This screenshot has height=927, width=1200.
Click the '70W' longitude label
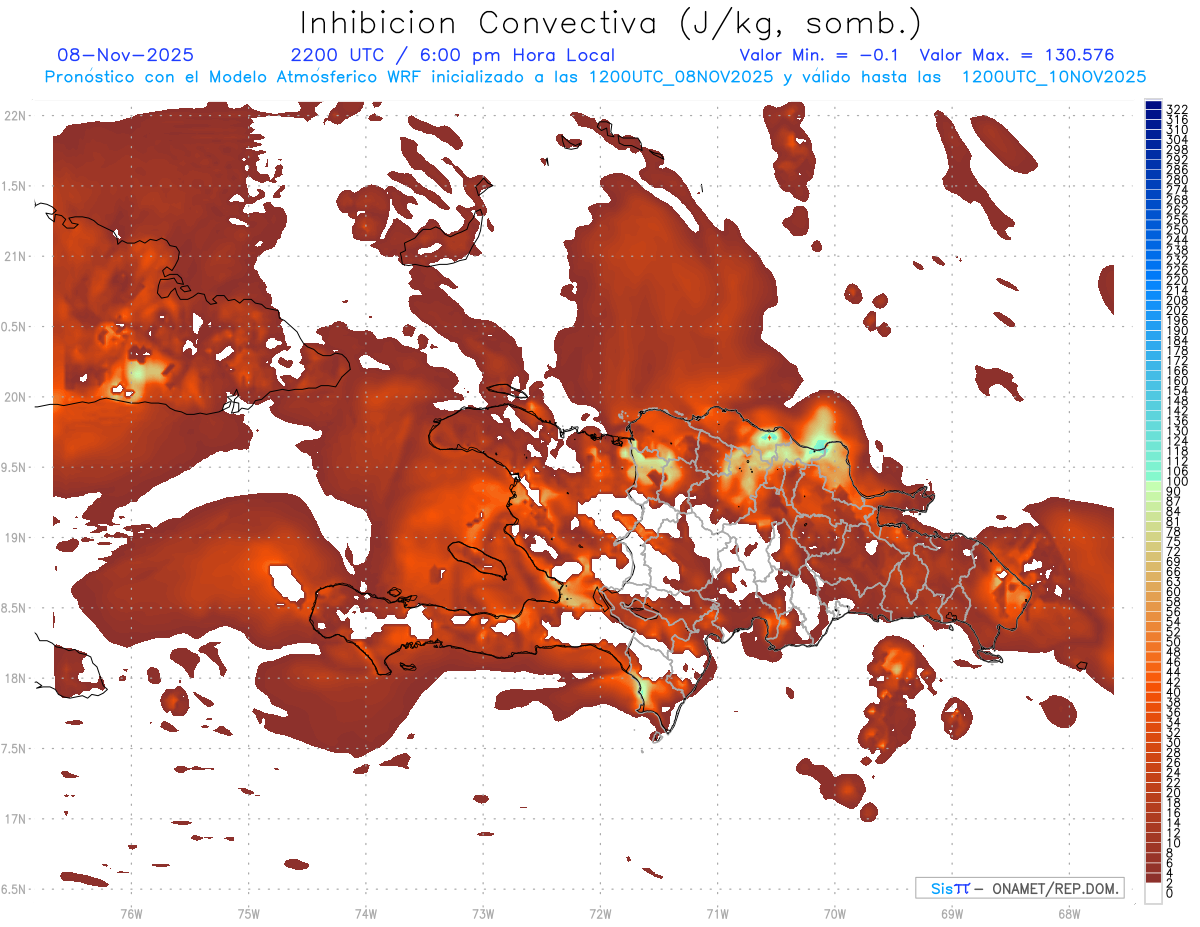point(835,914)
